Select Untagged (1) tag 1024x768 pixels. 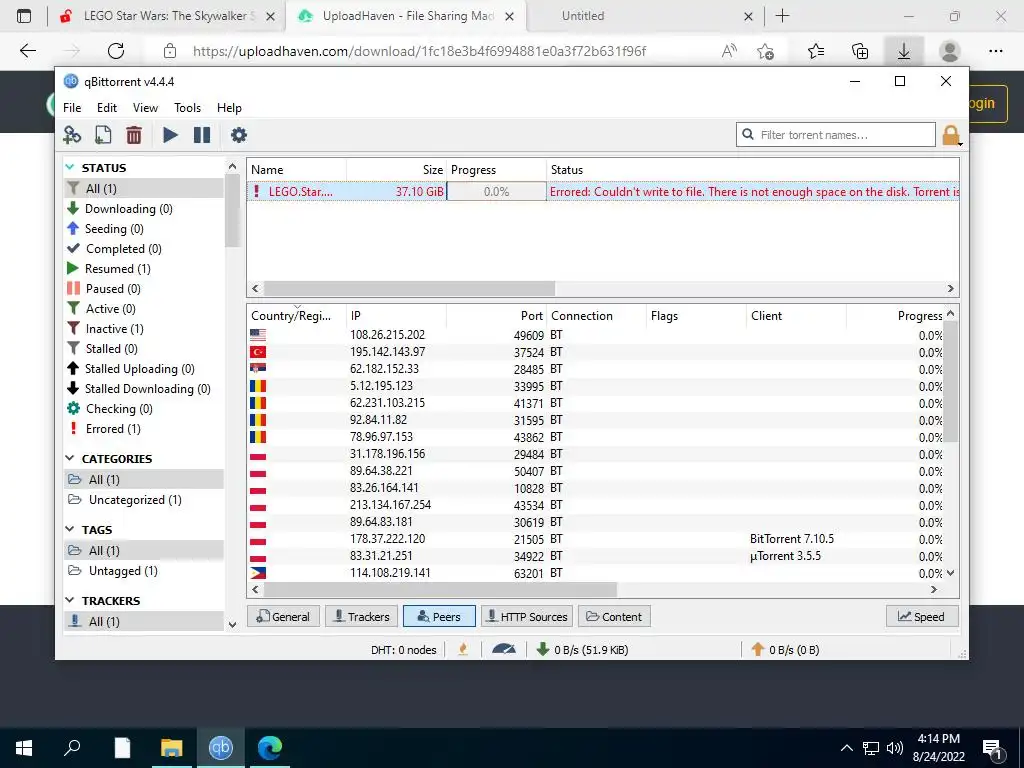coord(144,571)
